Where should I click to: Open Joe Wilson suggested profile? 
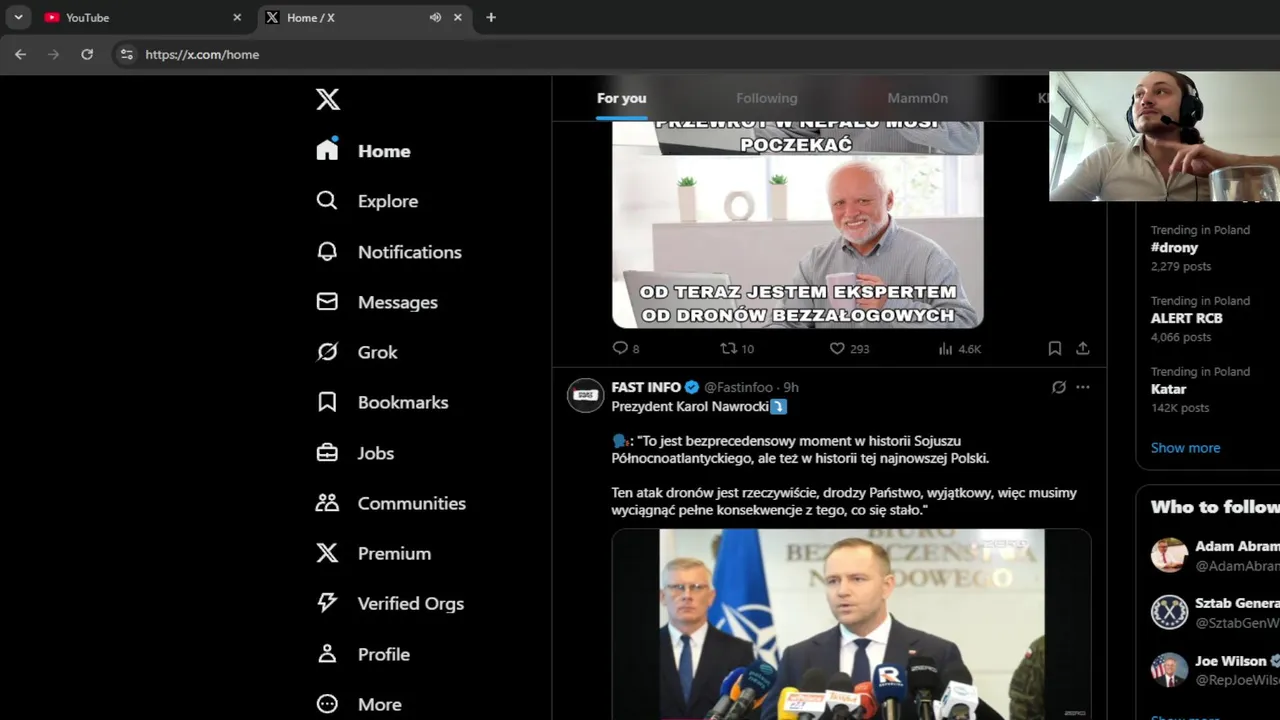coord(1215,670)
